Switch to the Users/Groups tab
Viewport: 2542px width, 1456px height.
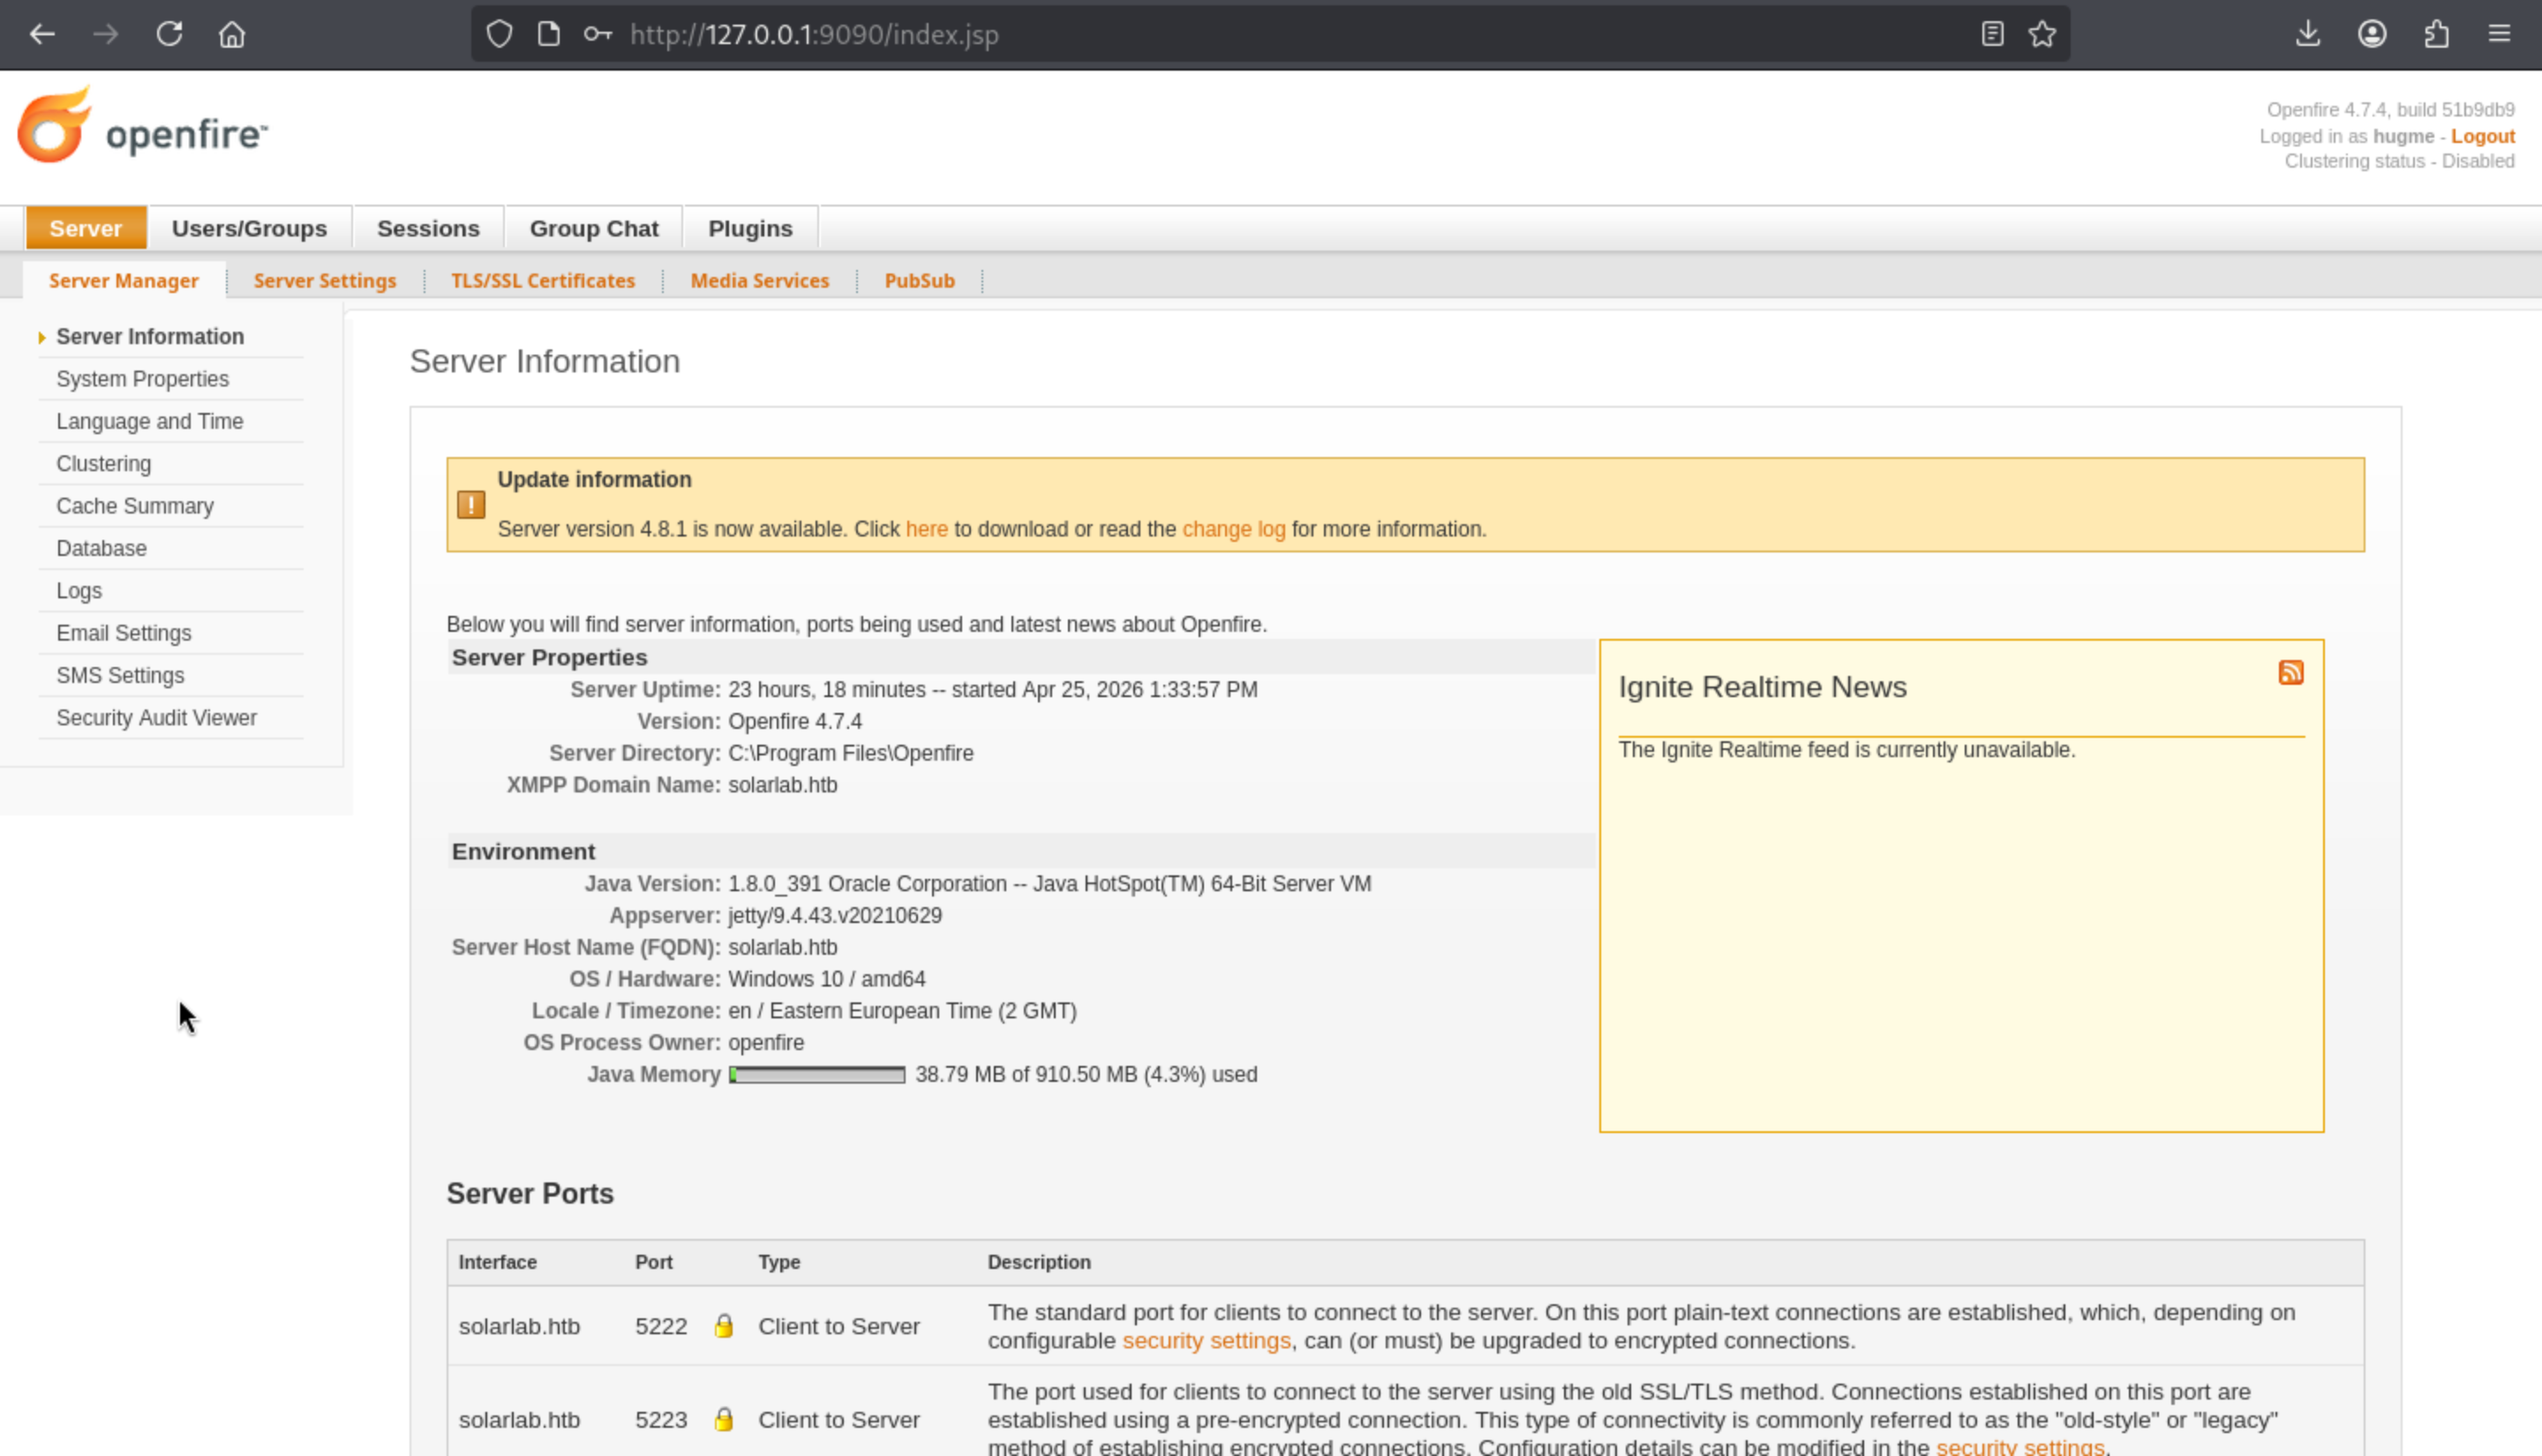click(x=249, y=228)
